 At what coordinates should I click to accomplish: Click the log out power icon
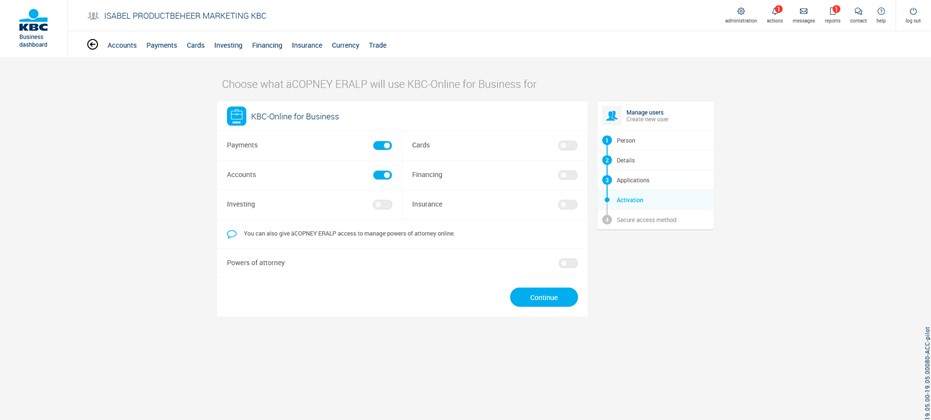pos(913,11)
